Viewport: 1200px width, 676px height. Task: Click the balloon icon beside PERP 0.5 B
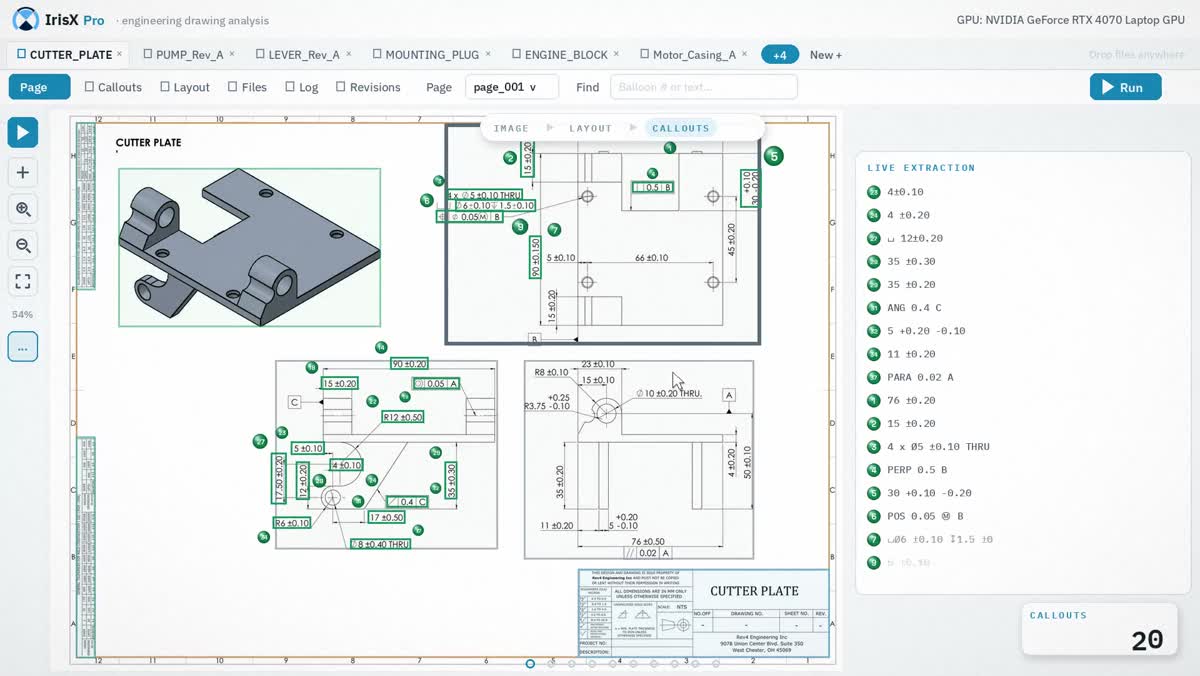click(x=874, y=470)
